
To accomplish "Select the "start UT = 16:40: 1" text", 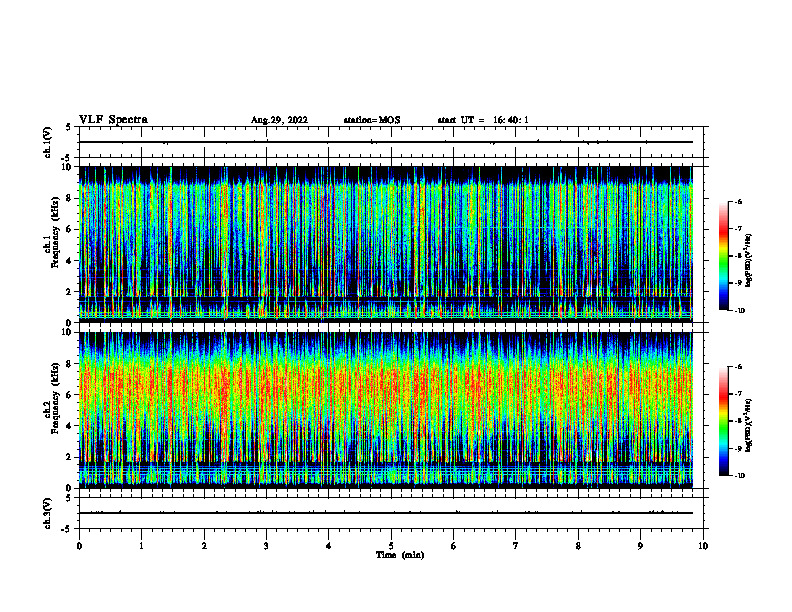I will click(483, 120).
